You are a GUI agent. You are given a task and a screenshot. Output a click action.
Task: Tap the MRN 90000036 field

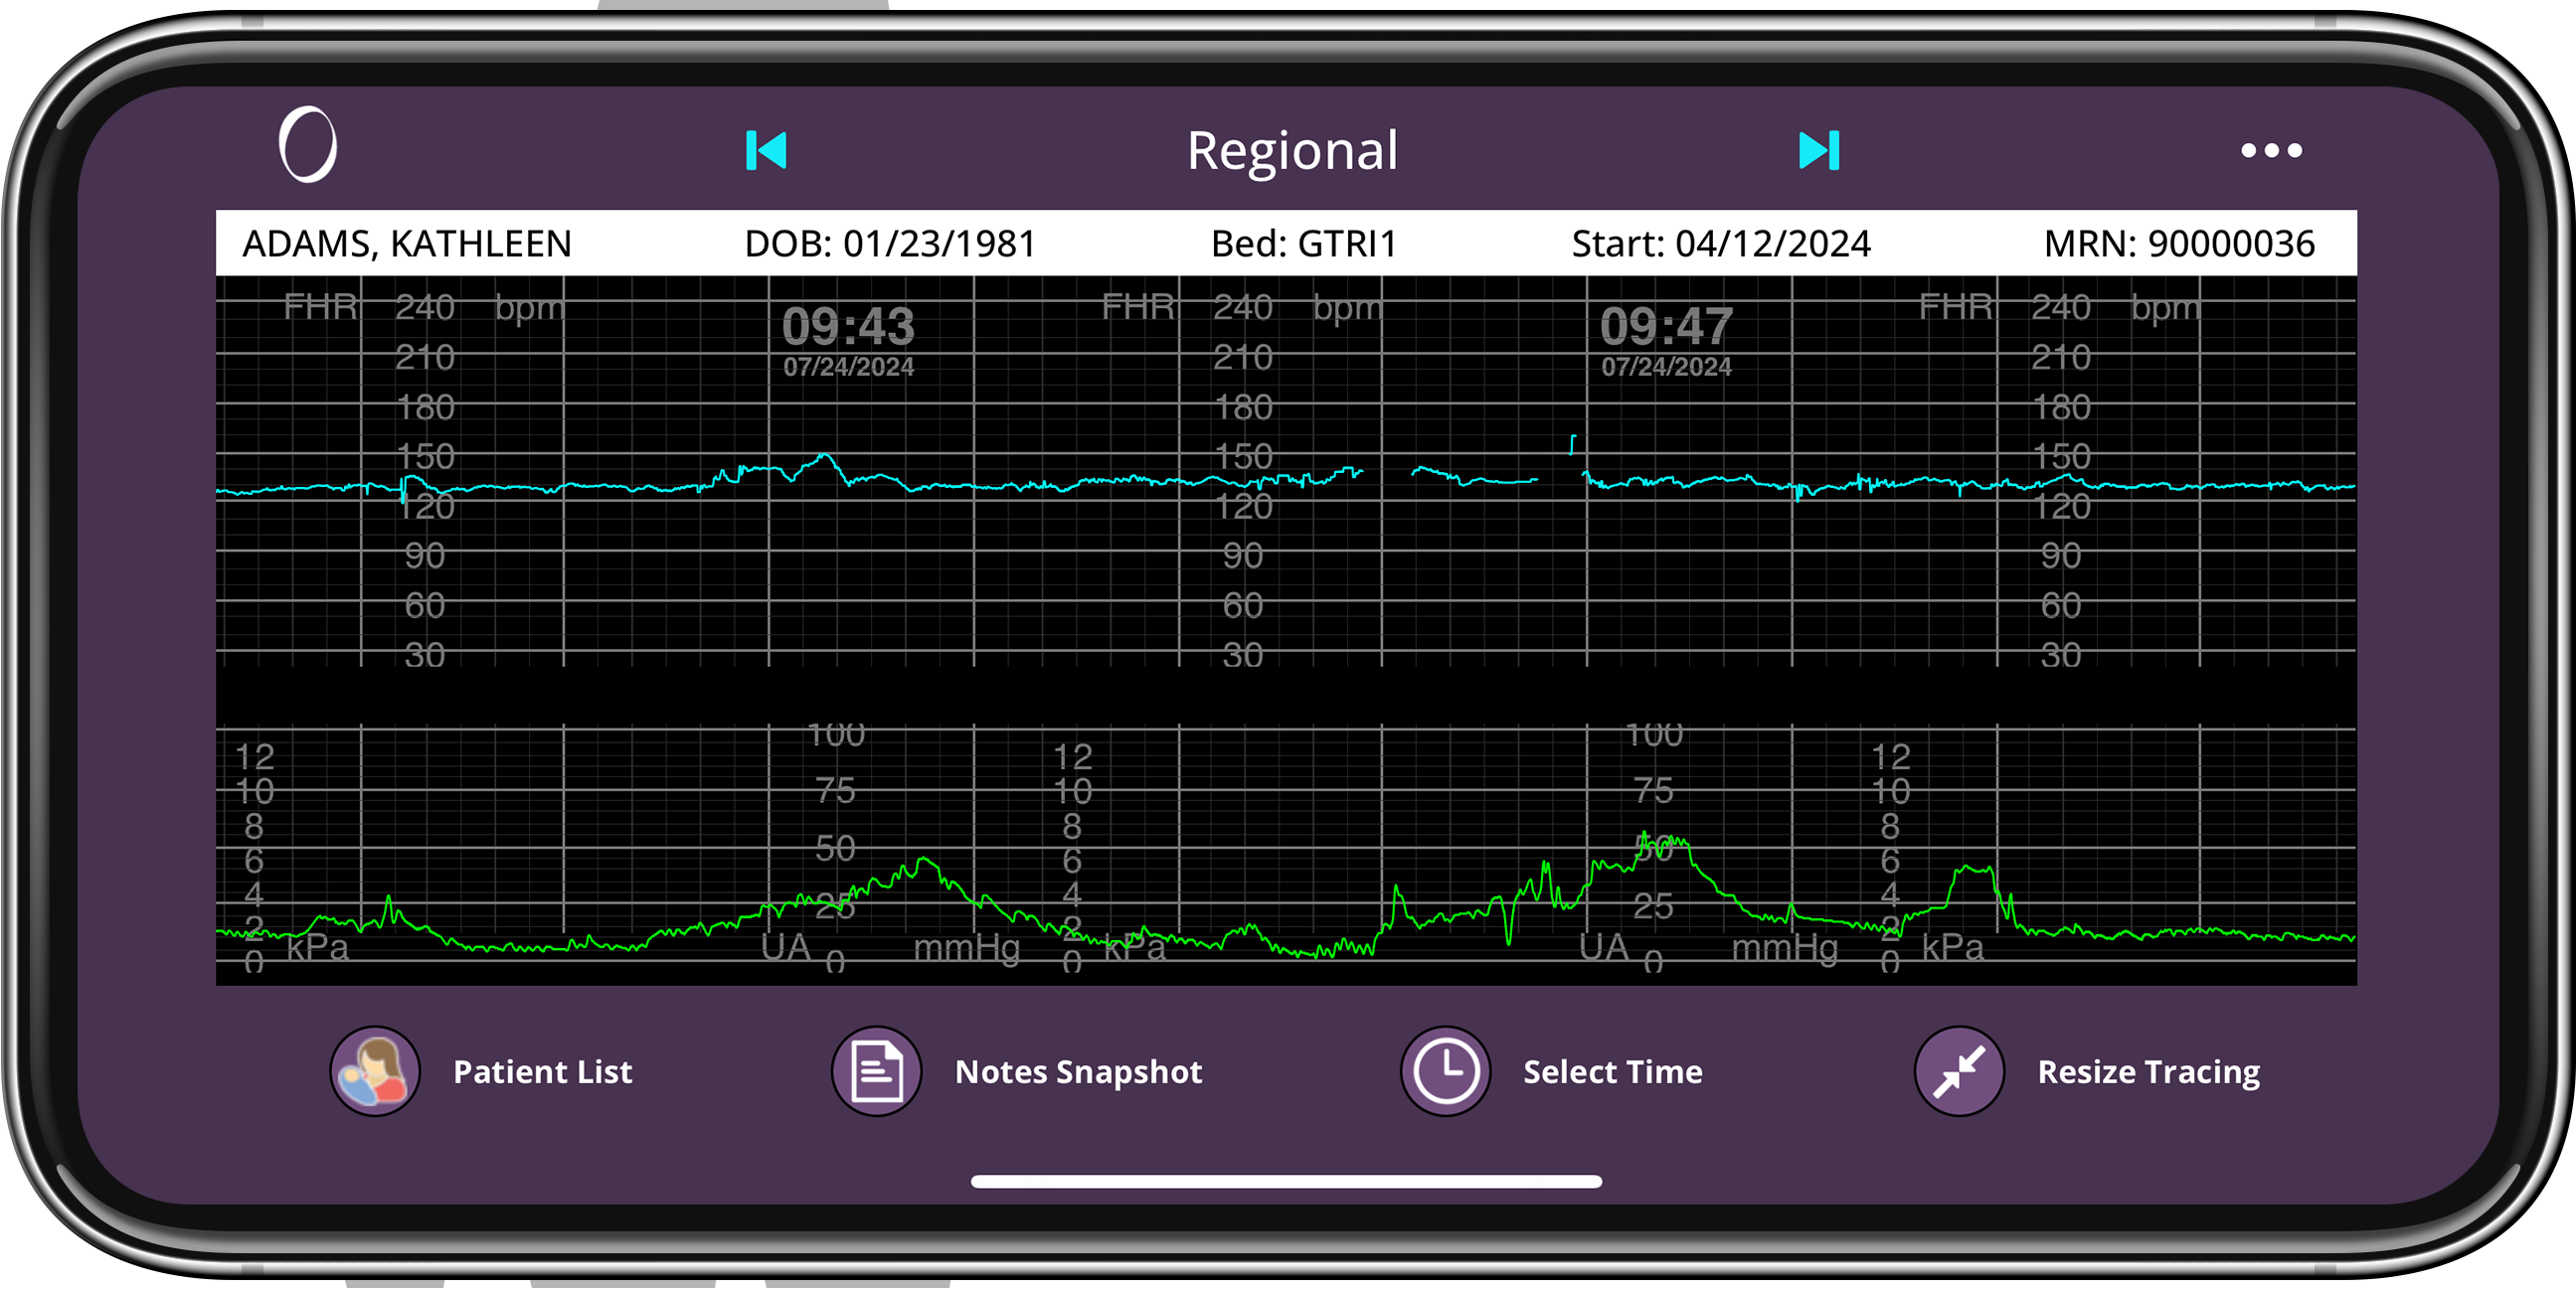pos(2178,244)
